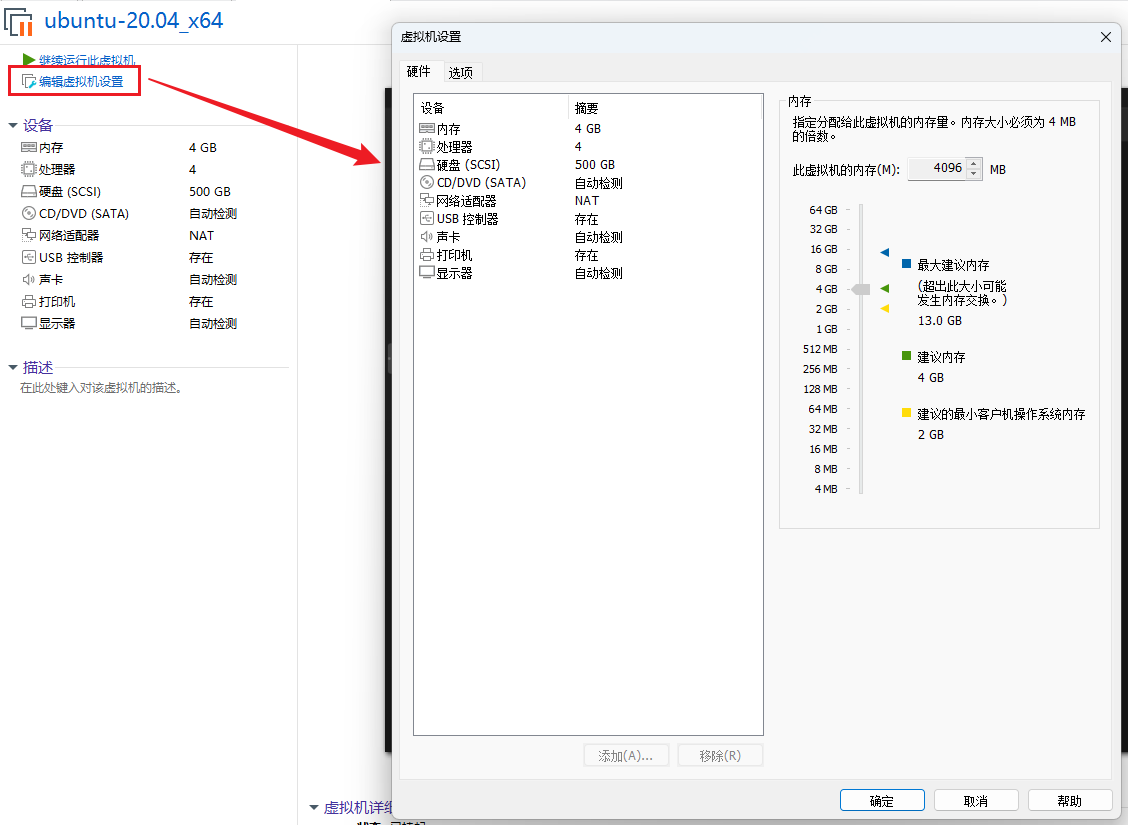This screenshot has width=1128, height=825.
Task: Click CD/DVD icon in left device list
Action: [x=29, y=213]
